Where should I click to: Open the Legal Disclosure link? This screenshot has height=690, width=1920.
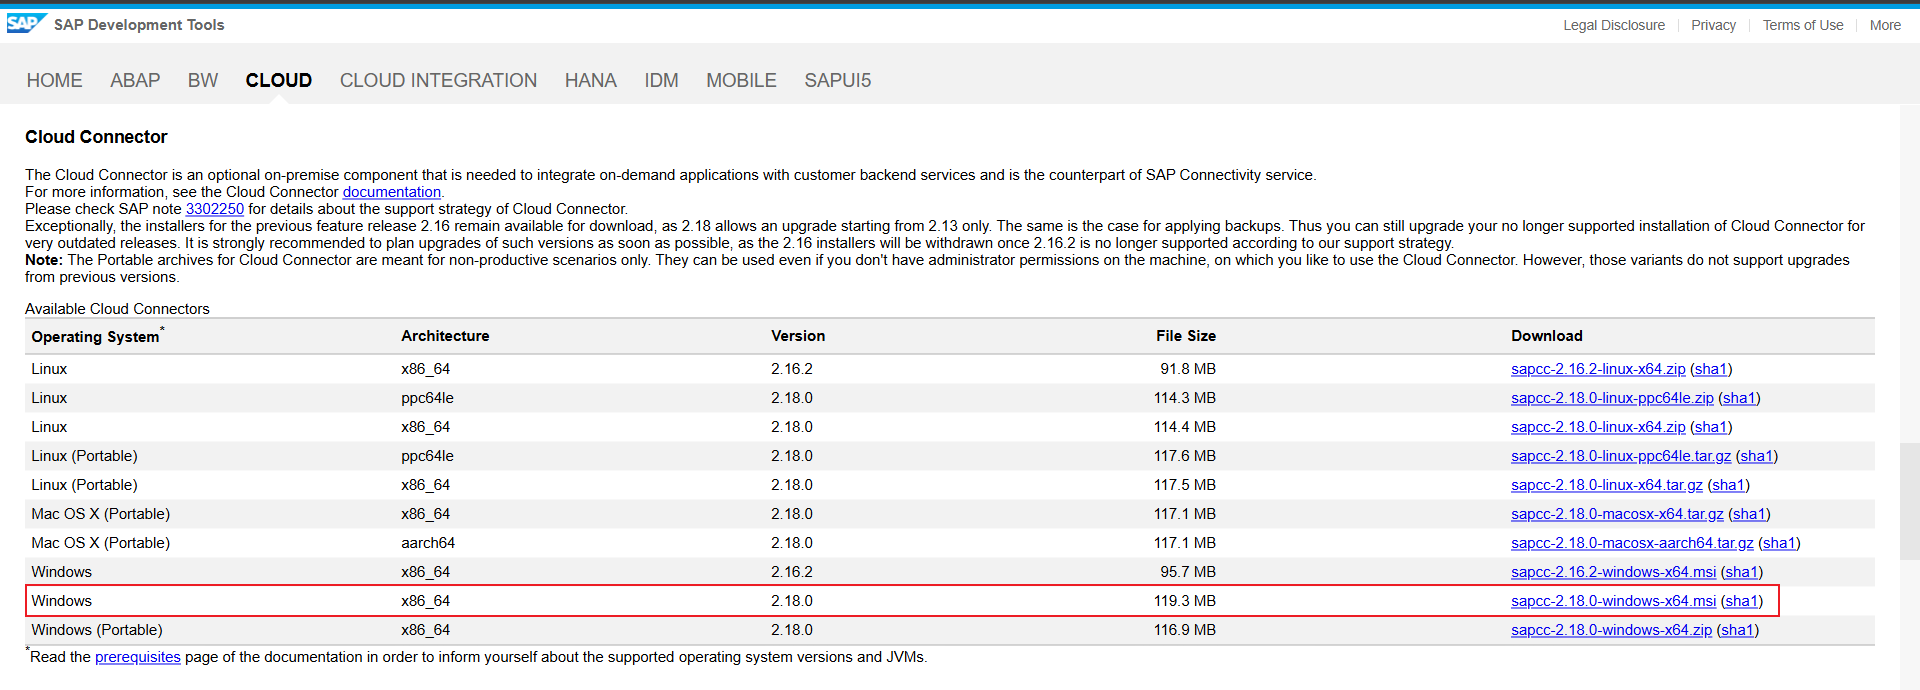click(x=1614, y=25)
